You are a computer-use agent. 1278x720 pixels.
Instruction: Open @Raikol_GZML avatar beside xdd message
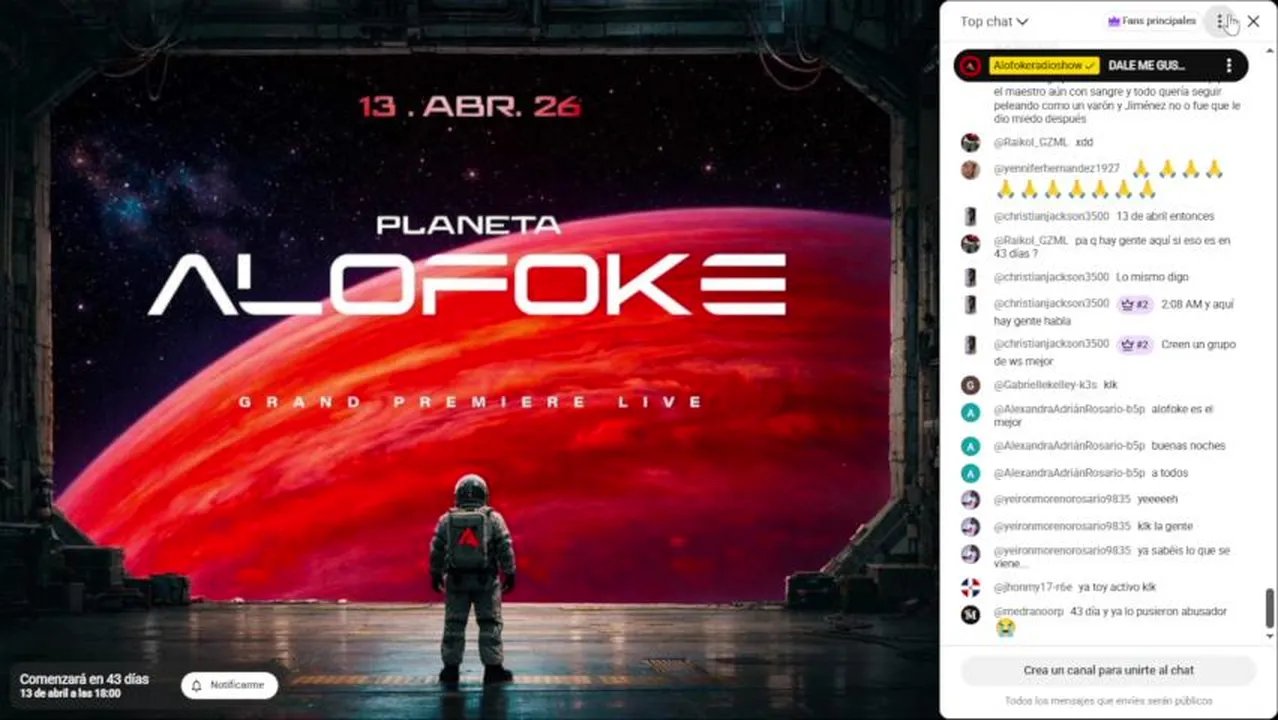(x=970, y=142)
